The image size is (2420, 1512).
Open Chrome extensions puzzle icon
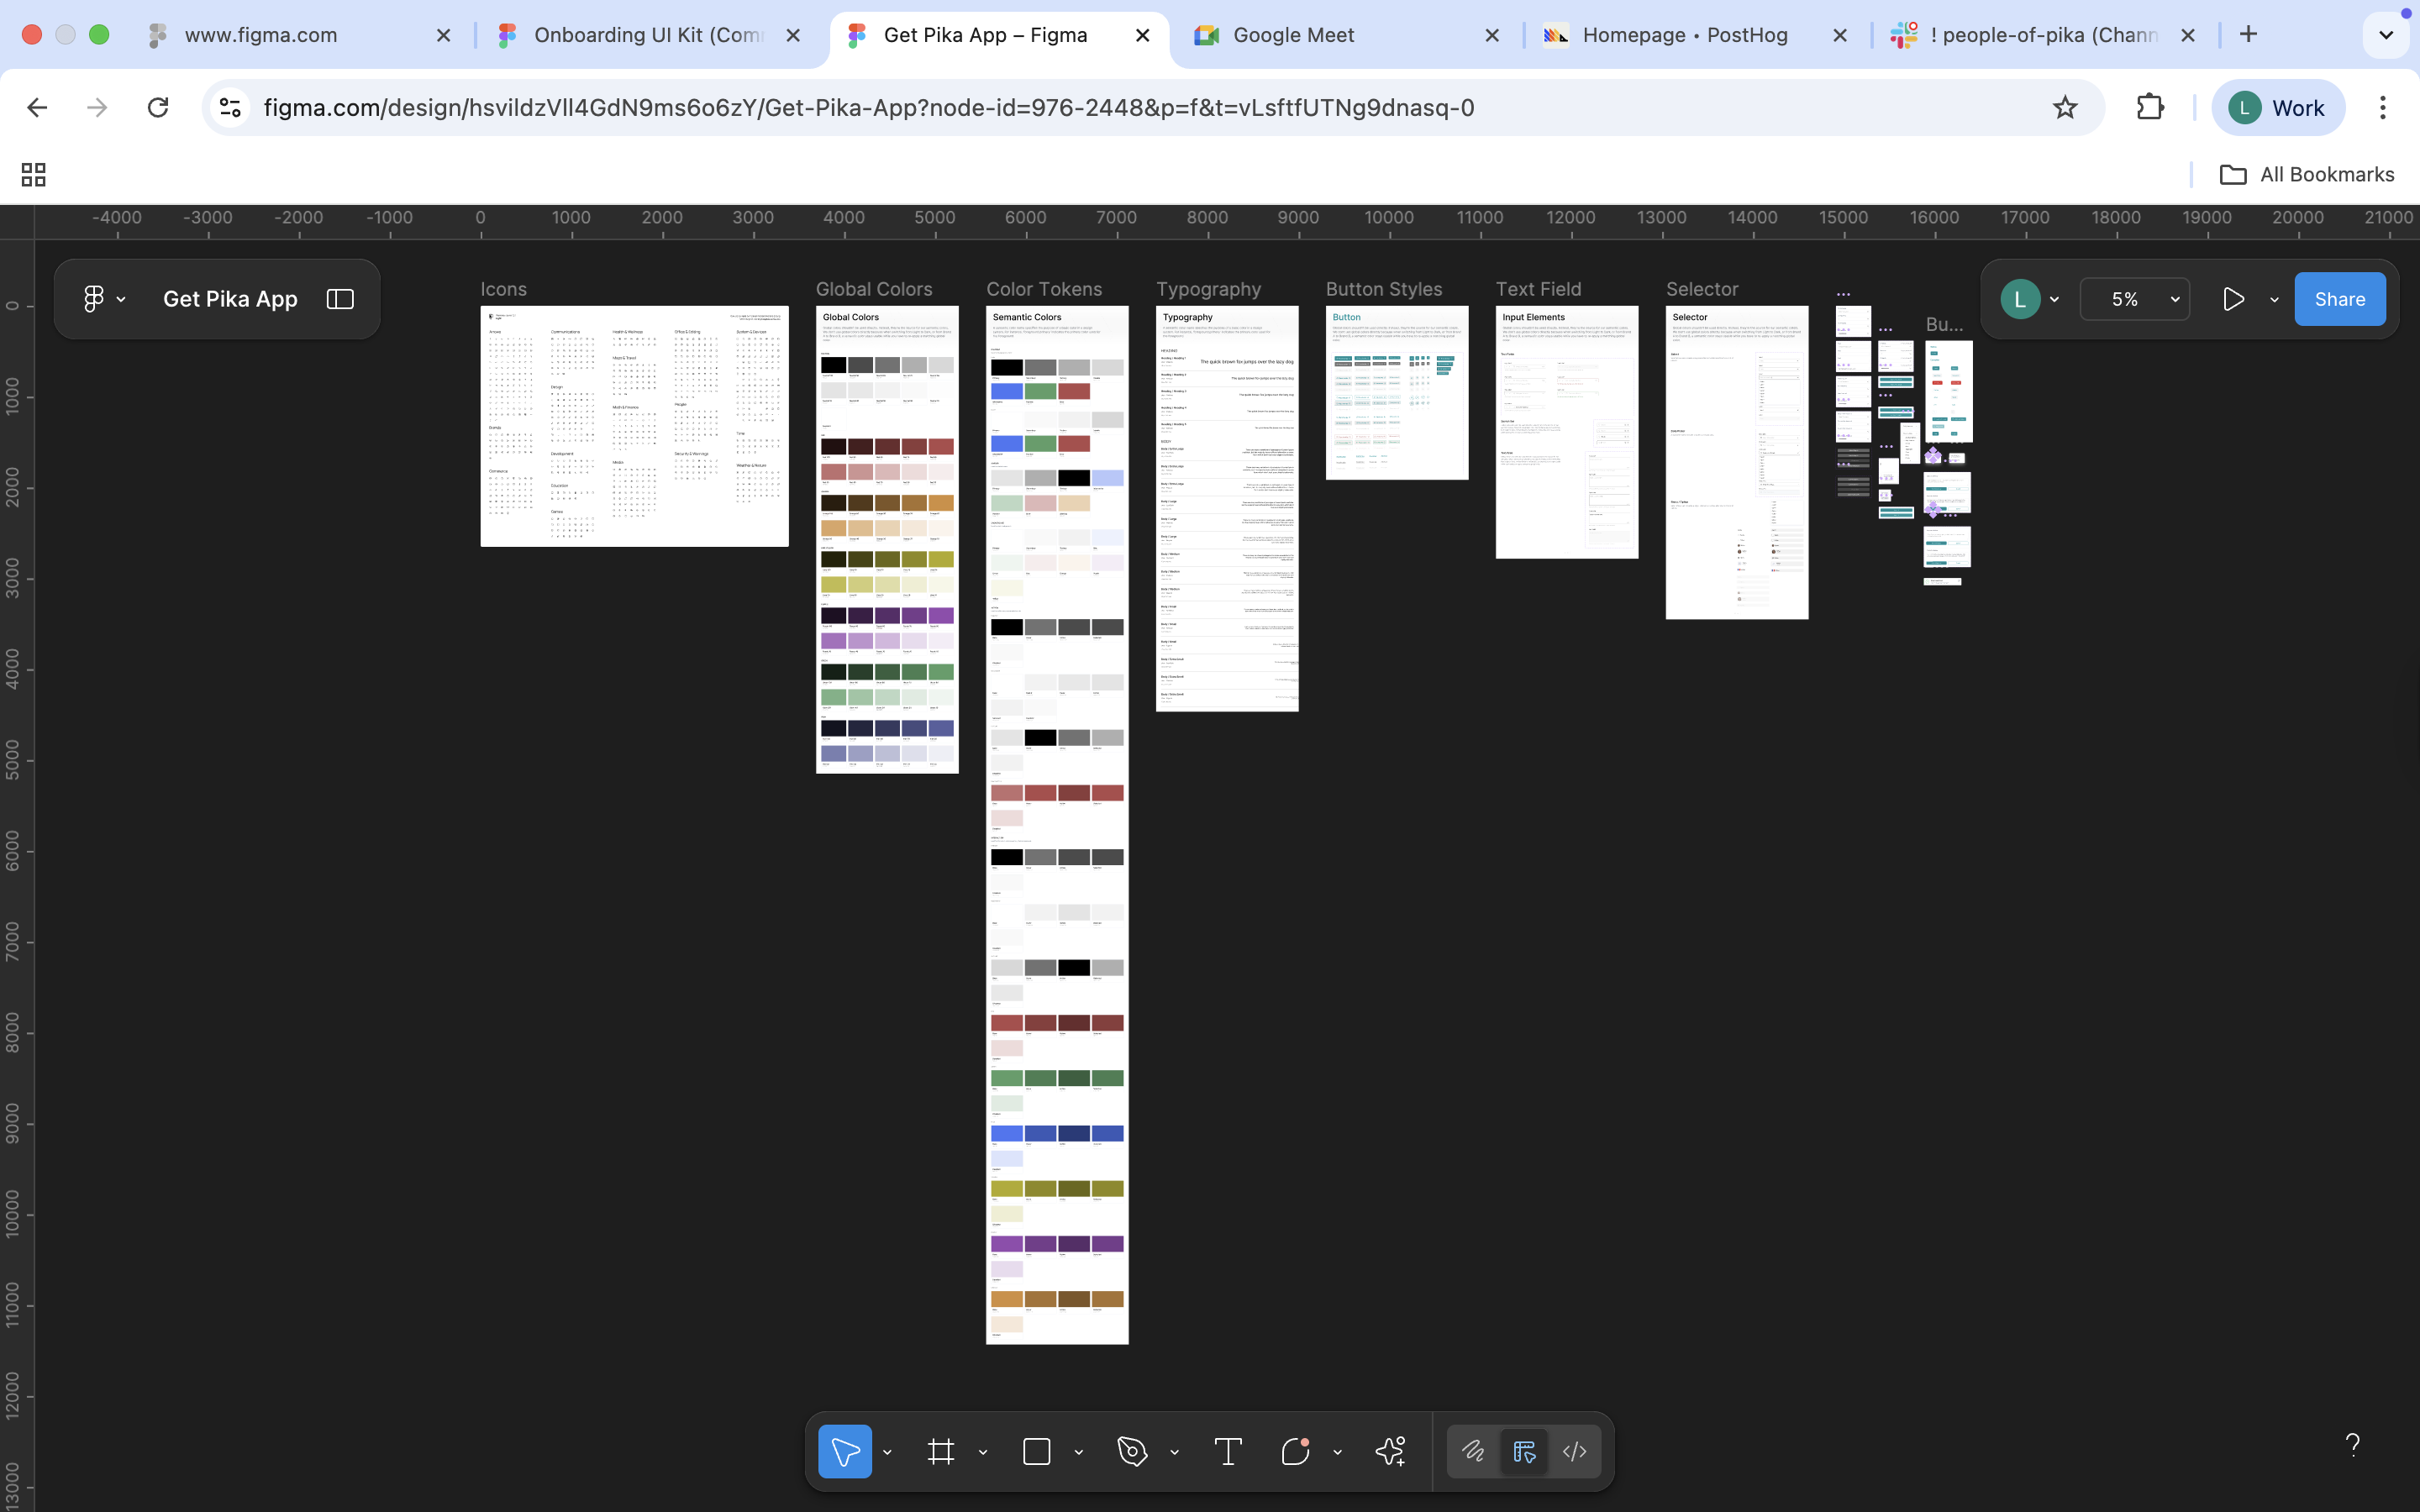[2149, 108]
